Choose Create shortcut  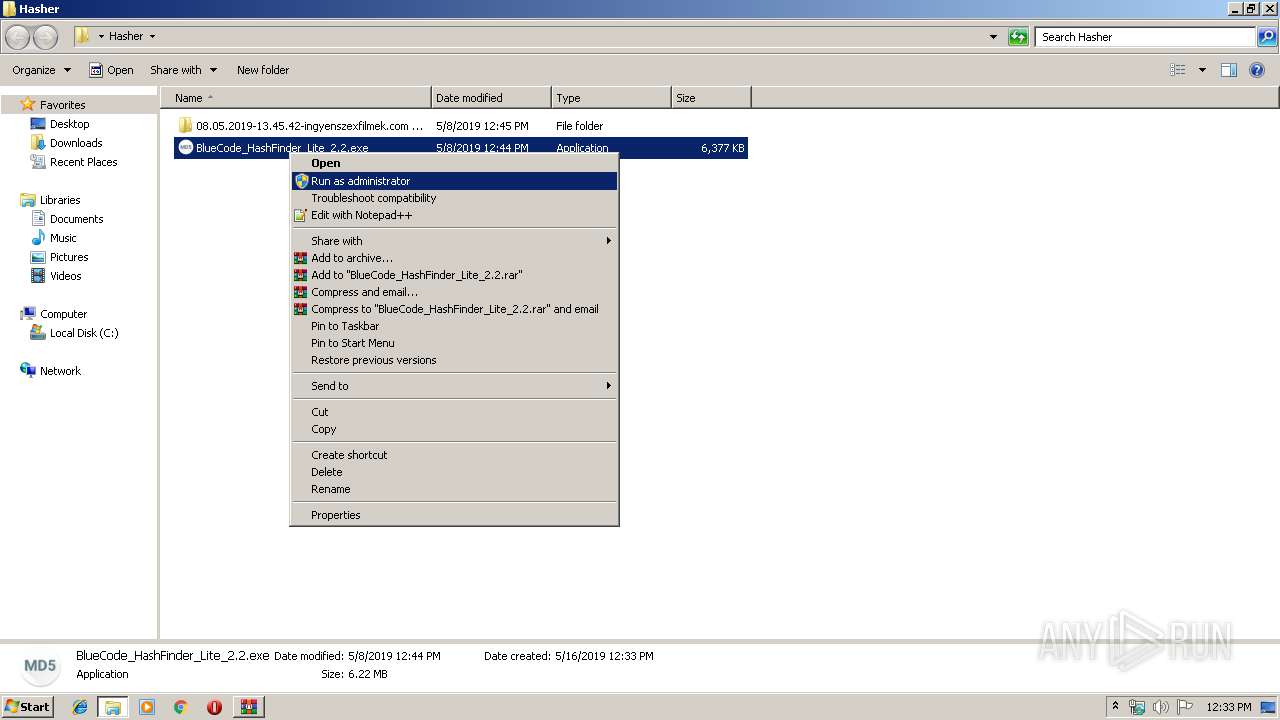454,455
